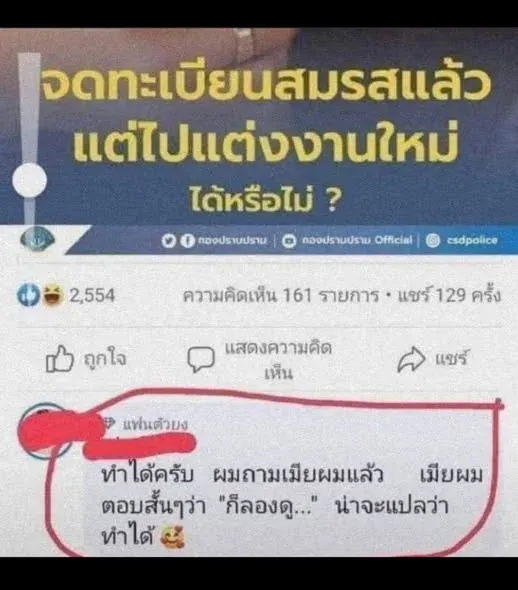
Task: Click the diamond top fan badge icon
Action: [108, 423]
